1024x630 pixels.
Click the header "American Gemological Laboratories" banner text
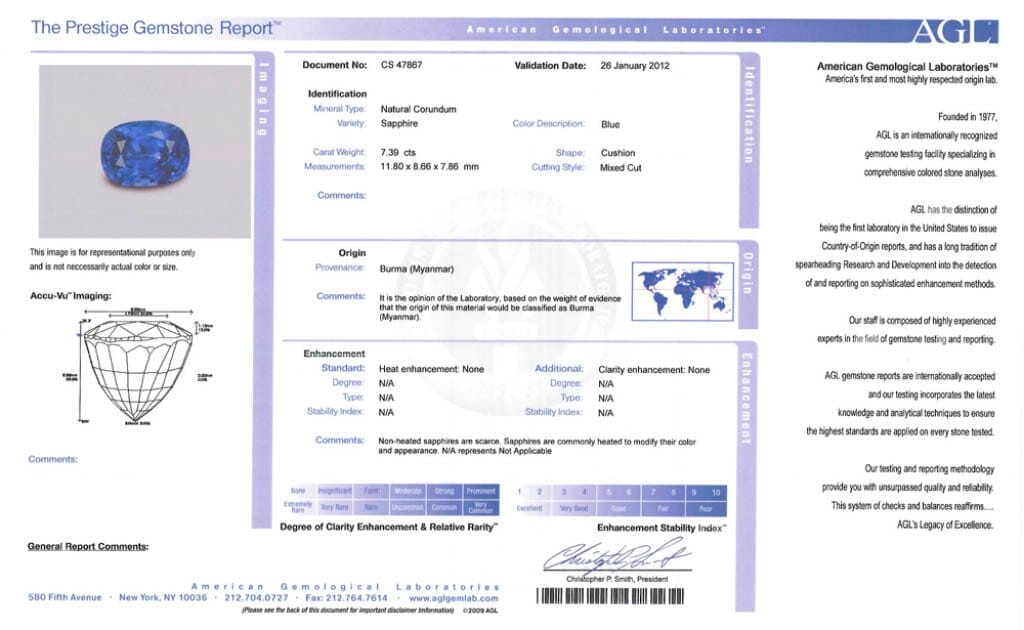[615, 30]
